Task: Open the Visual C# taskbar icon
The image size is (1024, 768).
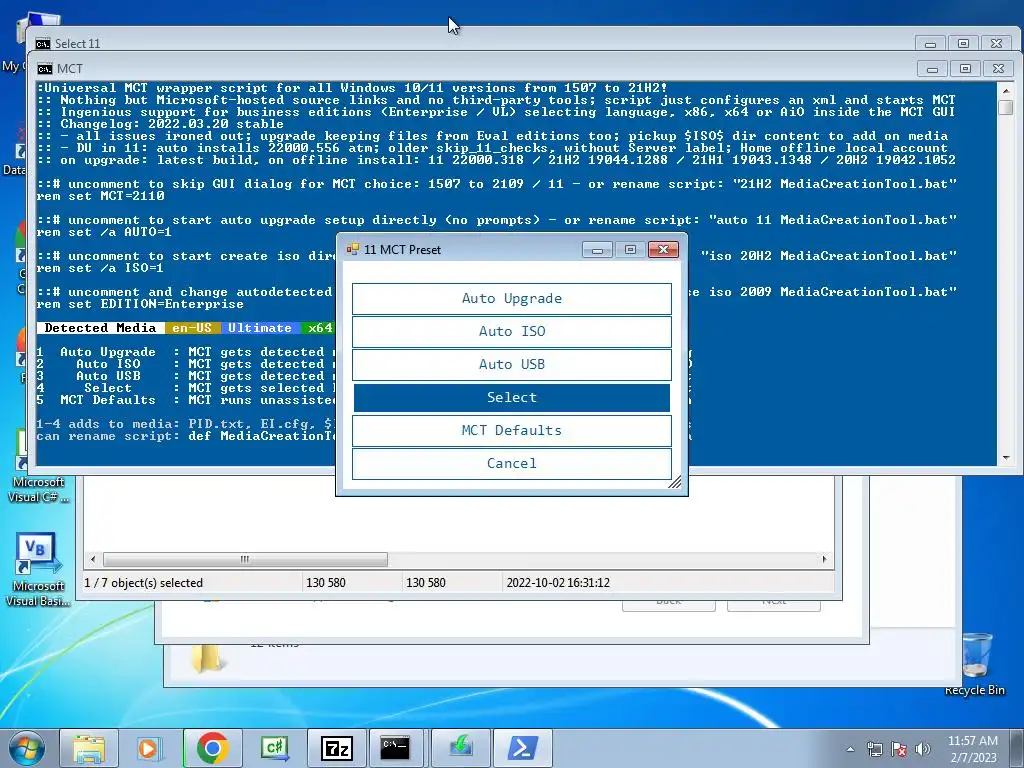Action: [274, 748]
